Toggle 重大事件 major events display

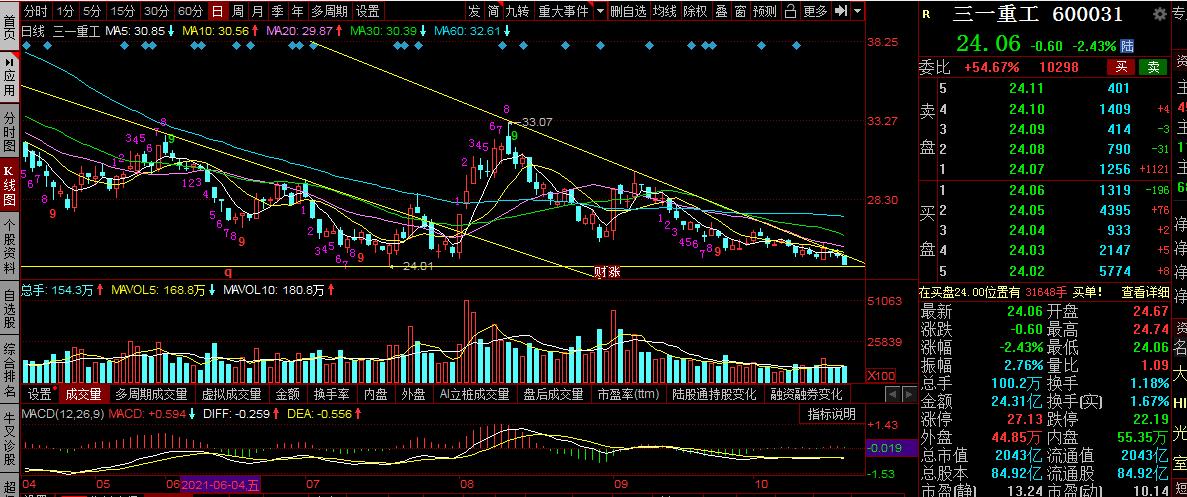pos(562,11)
